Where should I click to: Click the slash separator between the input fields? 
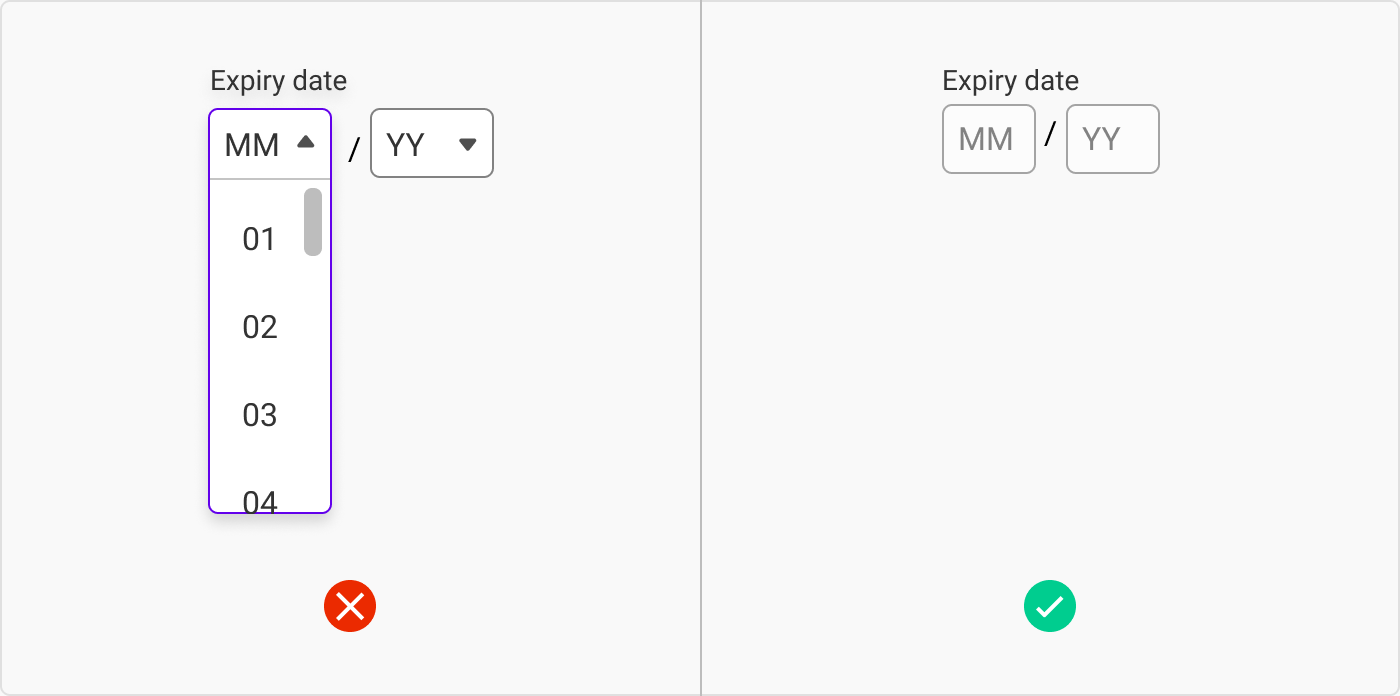coord(1051,131)
